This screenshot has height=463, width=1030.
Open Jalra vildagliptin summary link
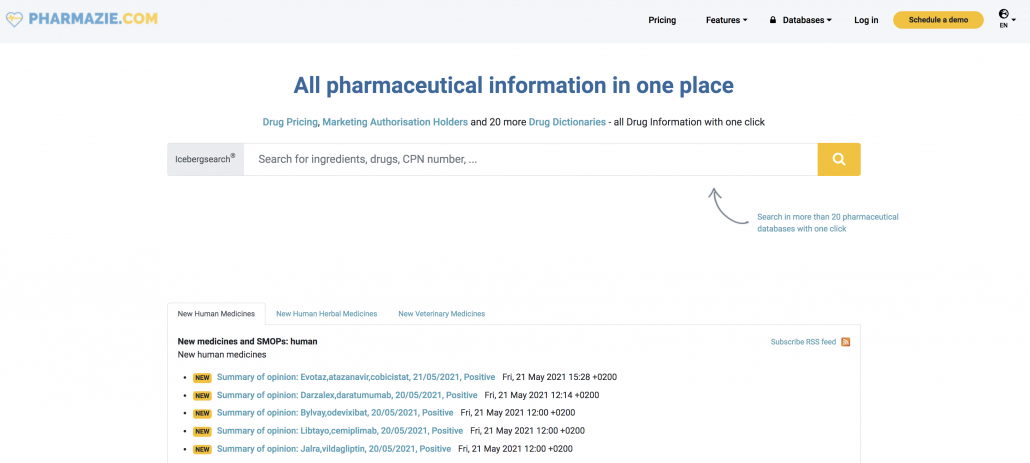(334, 449)
